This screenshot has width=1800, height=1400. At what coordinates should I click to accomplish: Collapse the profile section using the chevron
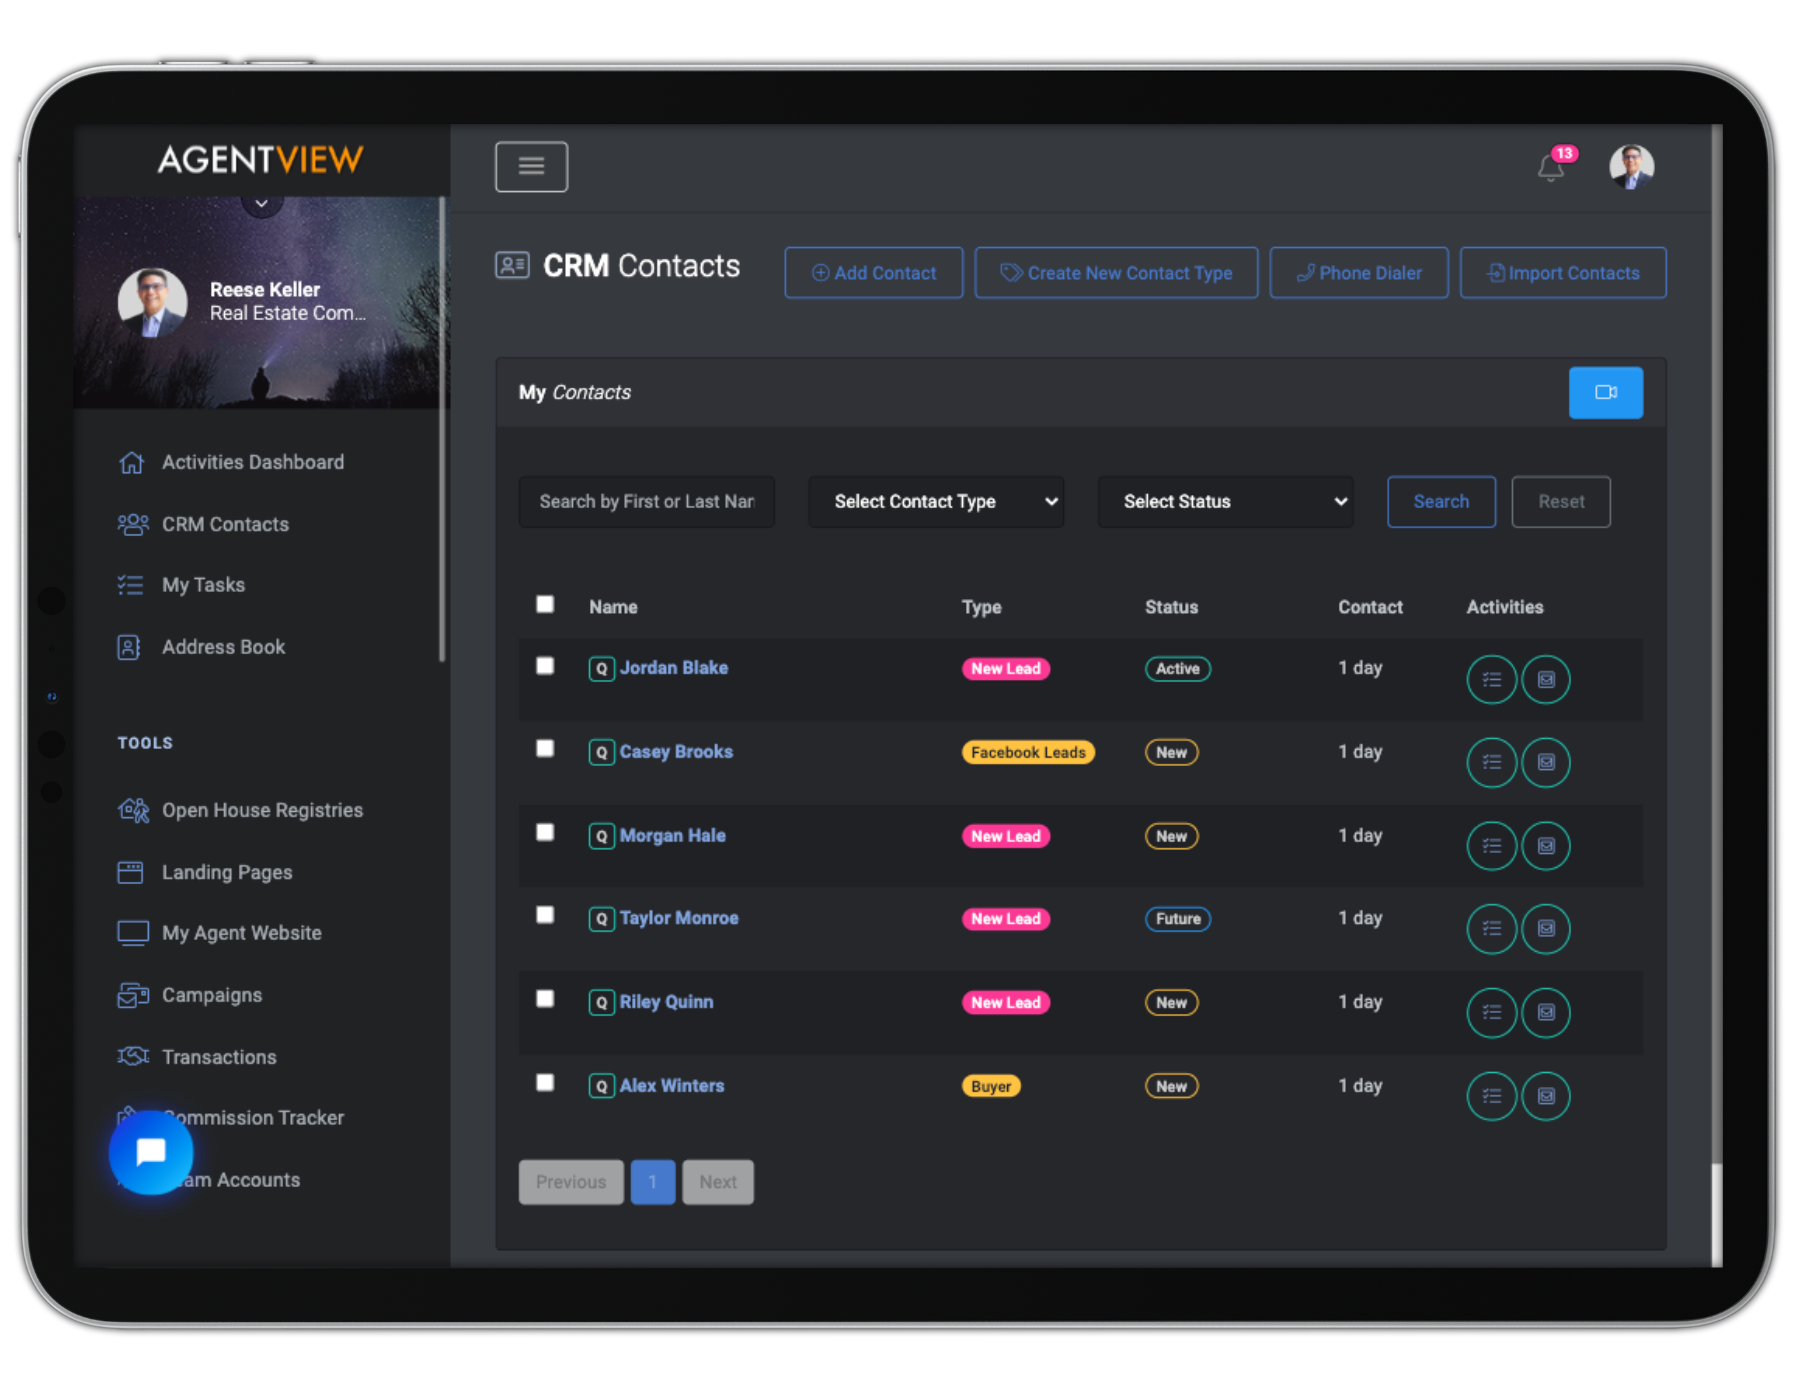coord(260,202)
